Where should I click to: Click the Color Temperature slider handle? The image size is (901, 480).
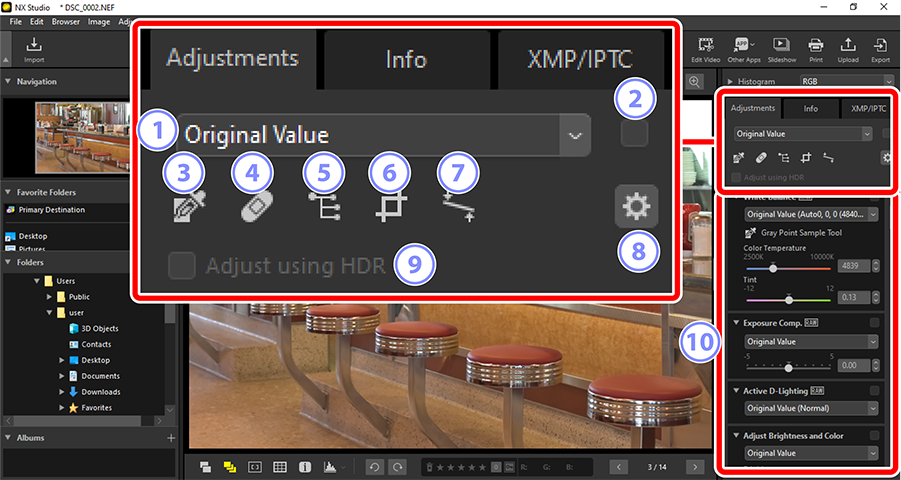(x=773, y=268)
